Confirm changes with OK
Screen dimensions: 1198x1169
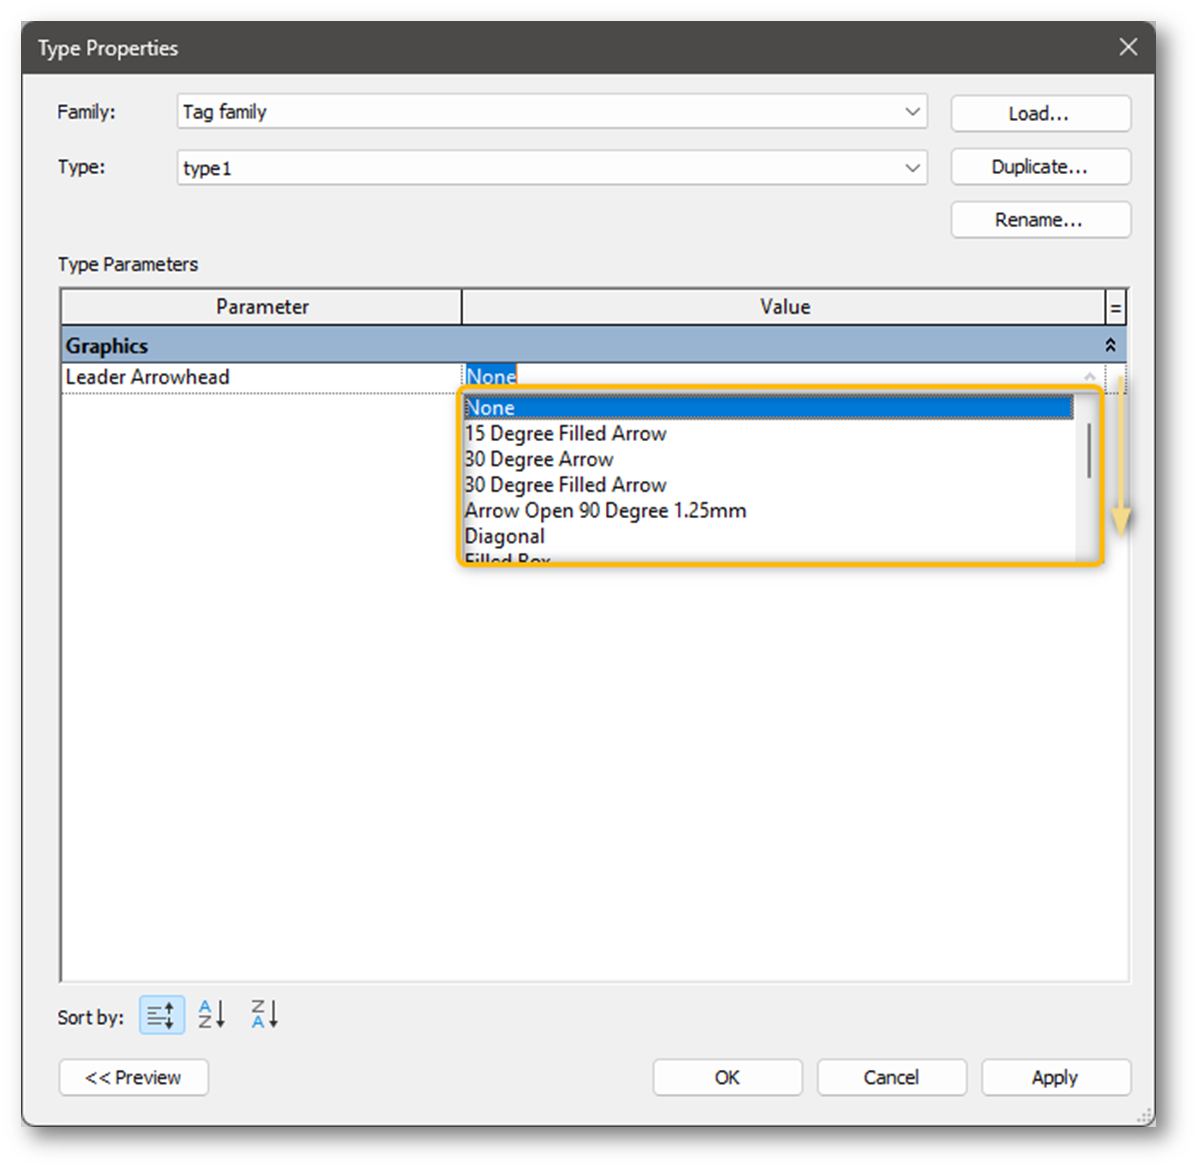(727, 1077)
